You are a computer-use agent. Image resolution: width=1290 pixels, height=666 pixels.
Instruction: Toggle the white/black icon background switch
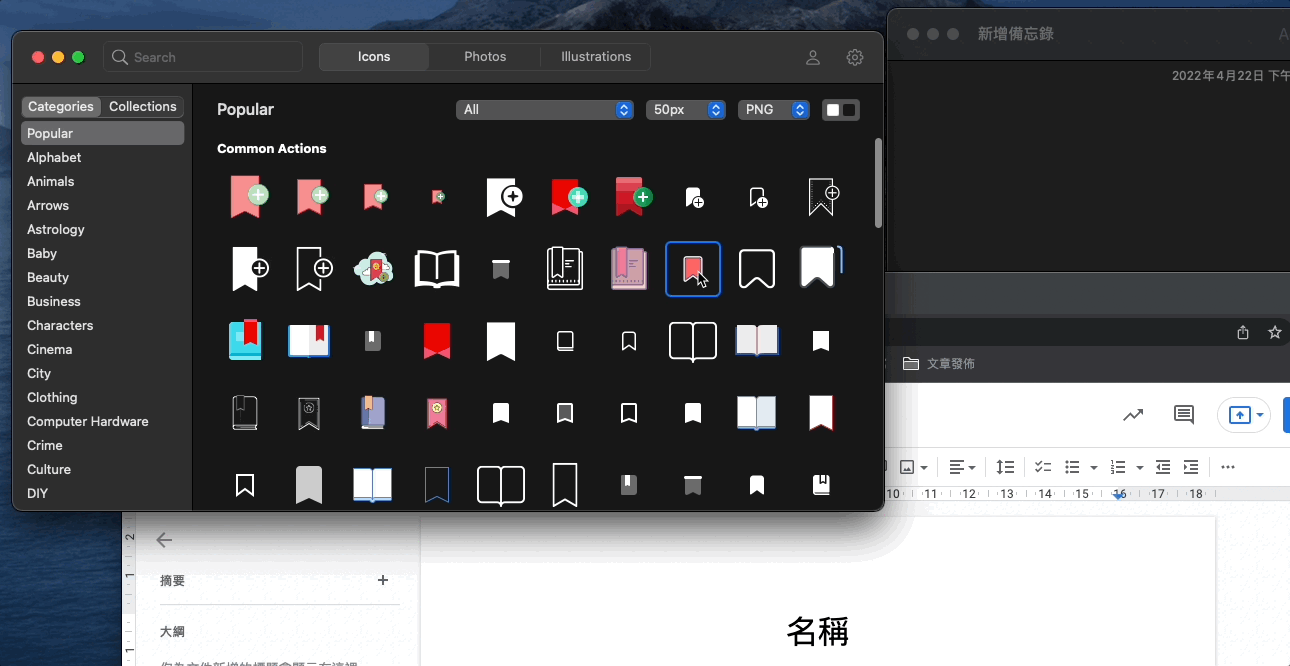840,110
